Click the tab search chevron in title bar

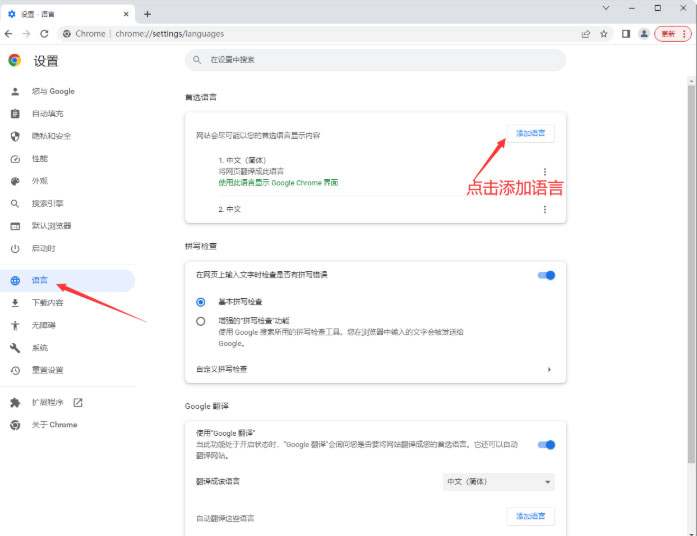[x=606, y=8]
